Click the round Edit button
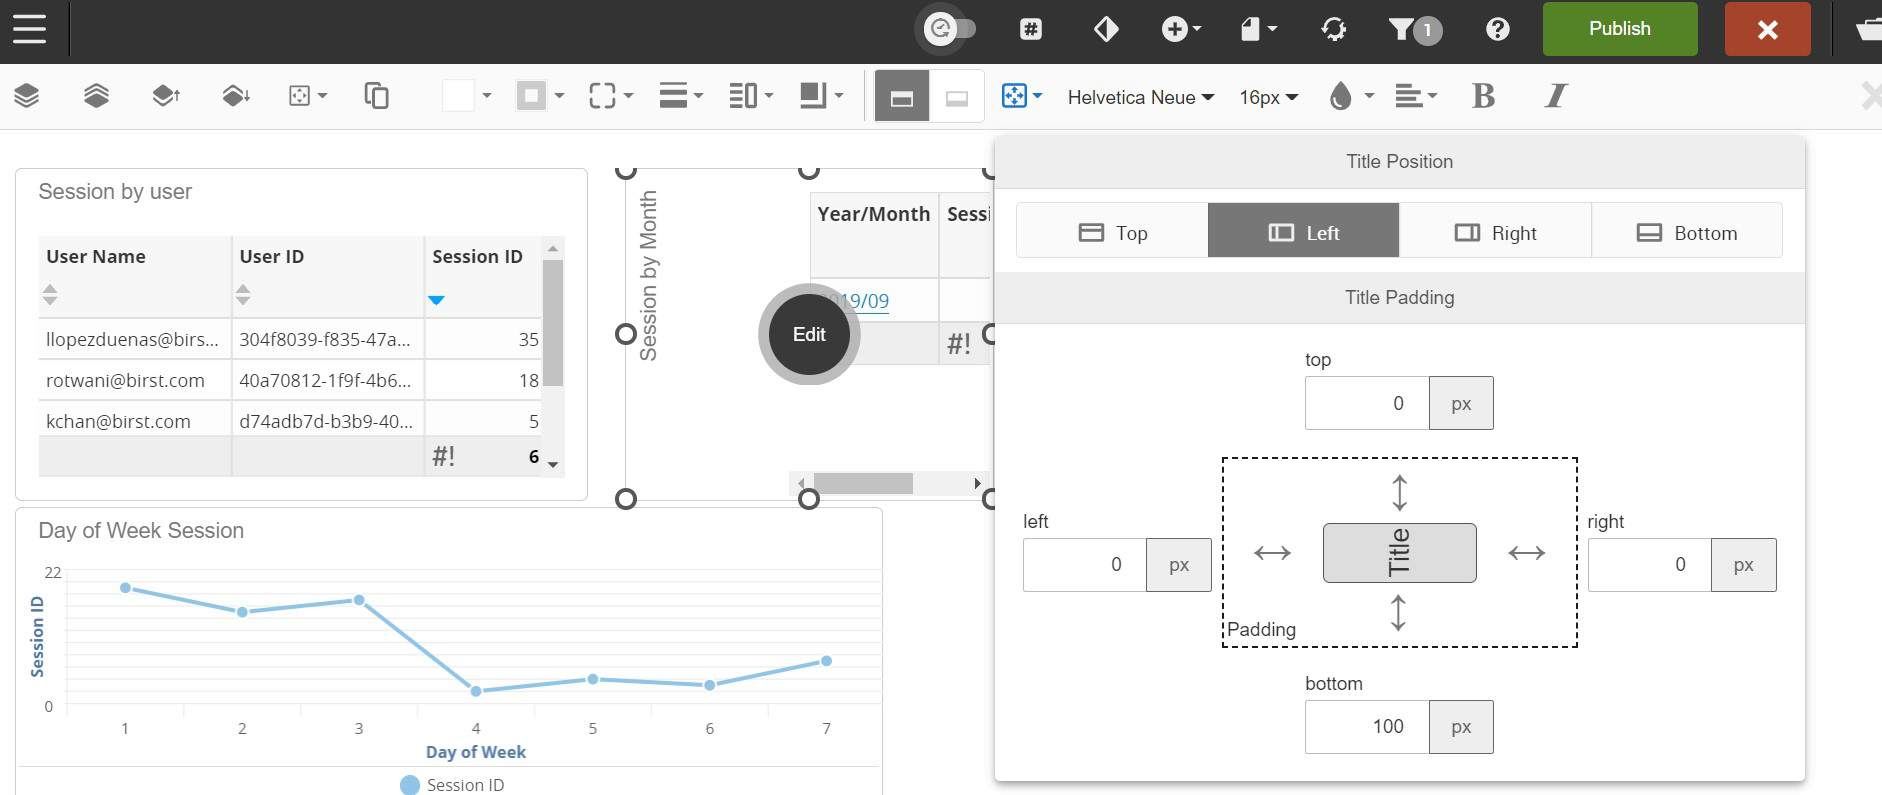The image size is (1882, 795). tap(809, 335)
